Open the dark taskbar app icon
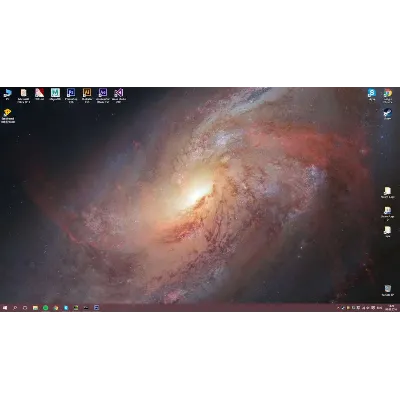 [x=86, y=308]
